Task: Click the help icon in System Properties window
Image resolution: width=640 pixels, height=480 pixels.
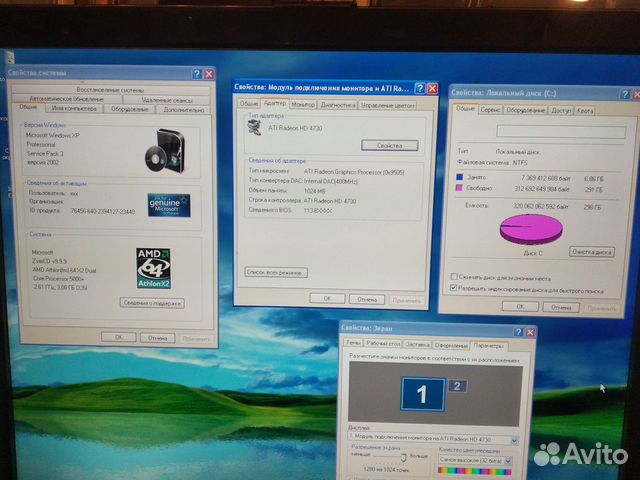Action: [197, 74]
